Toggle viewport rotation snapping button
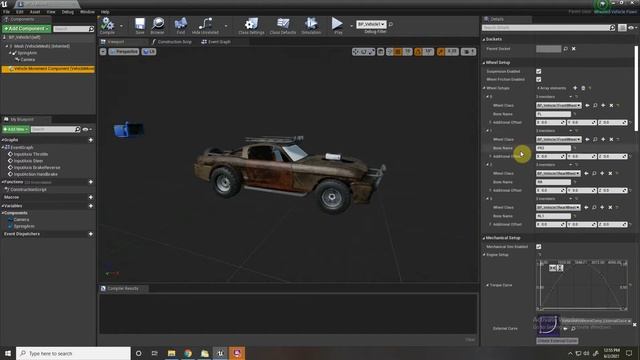This screenshot has height=360, width=640. 418,52
